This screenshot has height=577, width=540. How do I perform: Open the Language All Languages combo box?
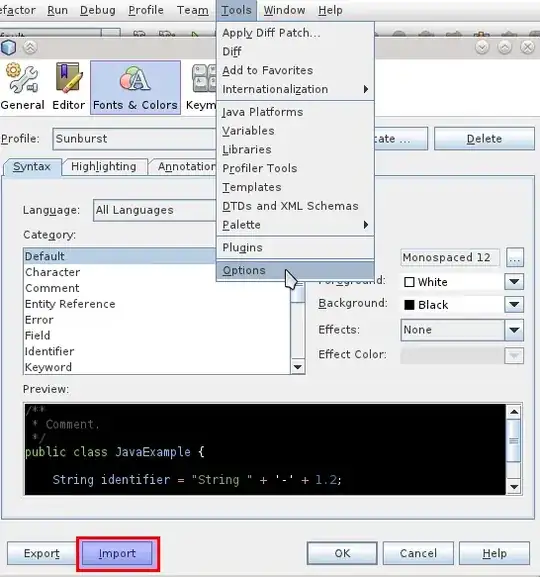tap(155, 210)
